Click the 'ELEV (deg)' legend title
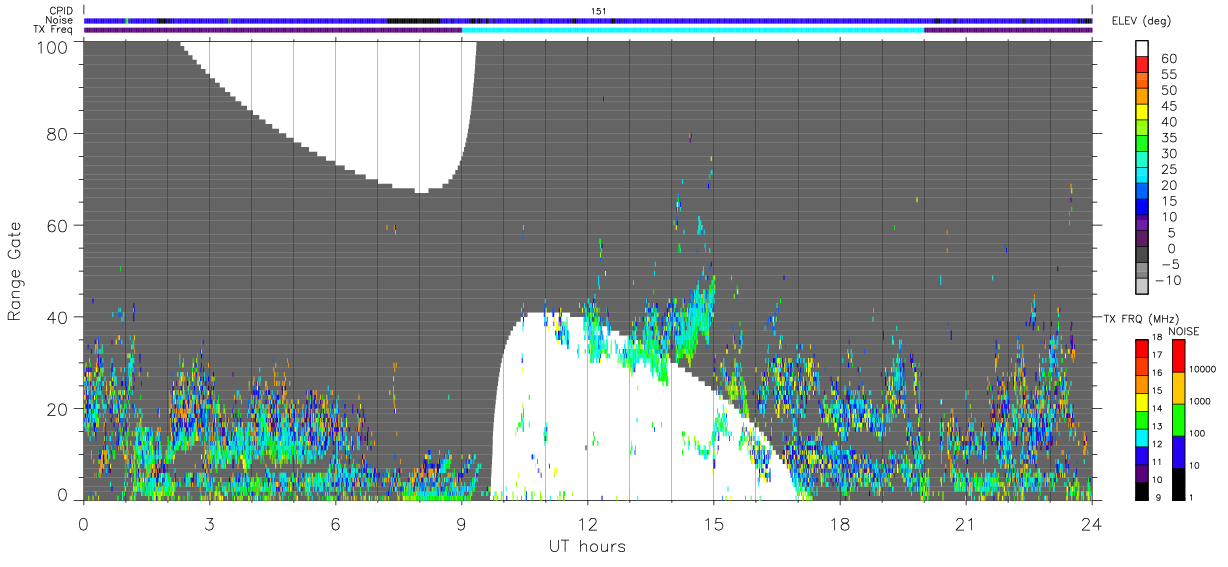 coord(1141,21)
